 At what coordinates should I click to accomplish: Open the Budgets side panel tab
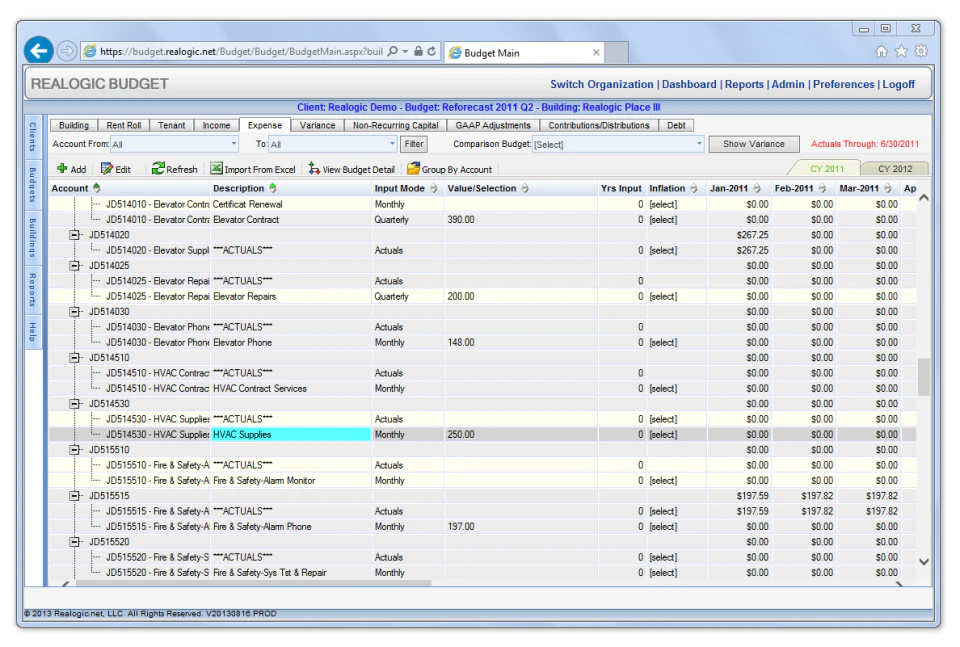pos(33,184)
